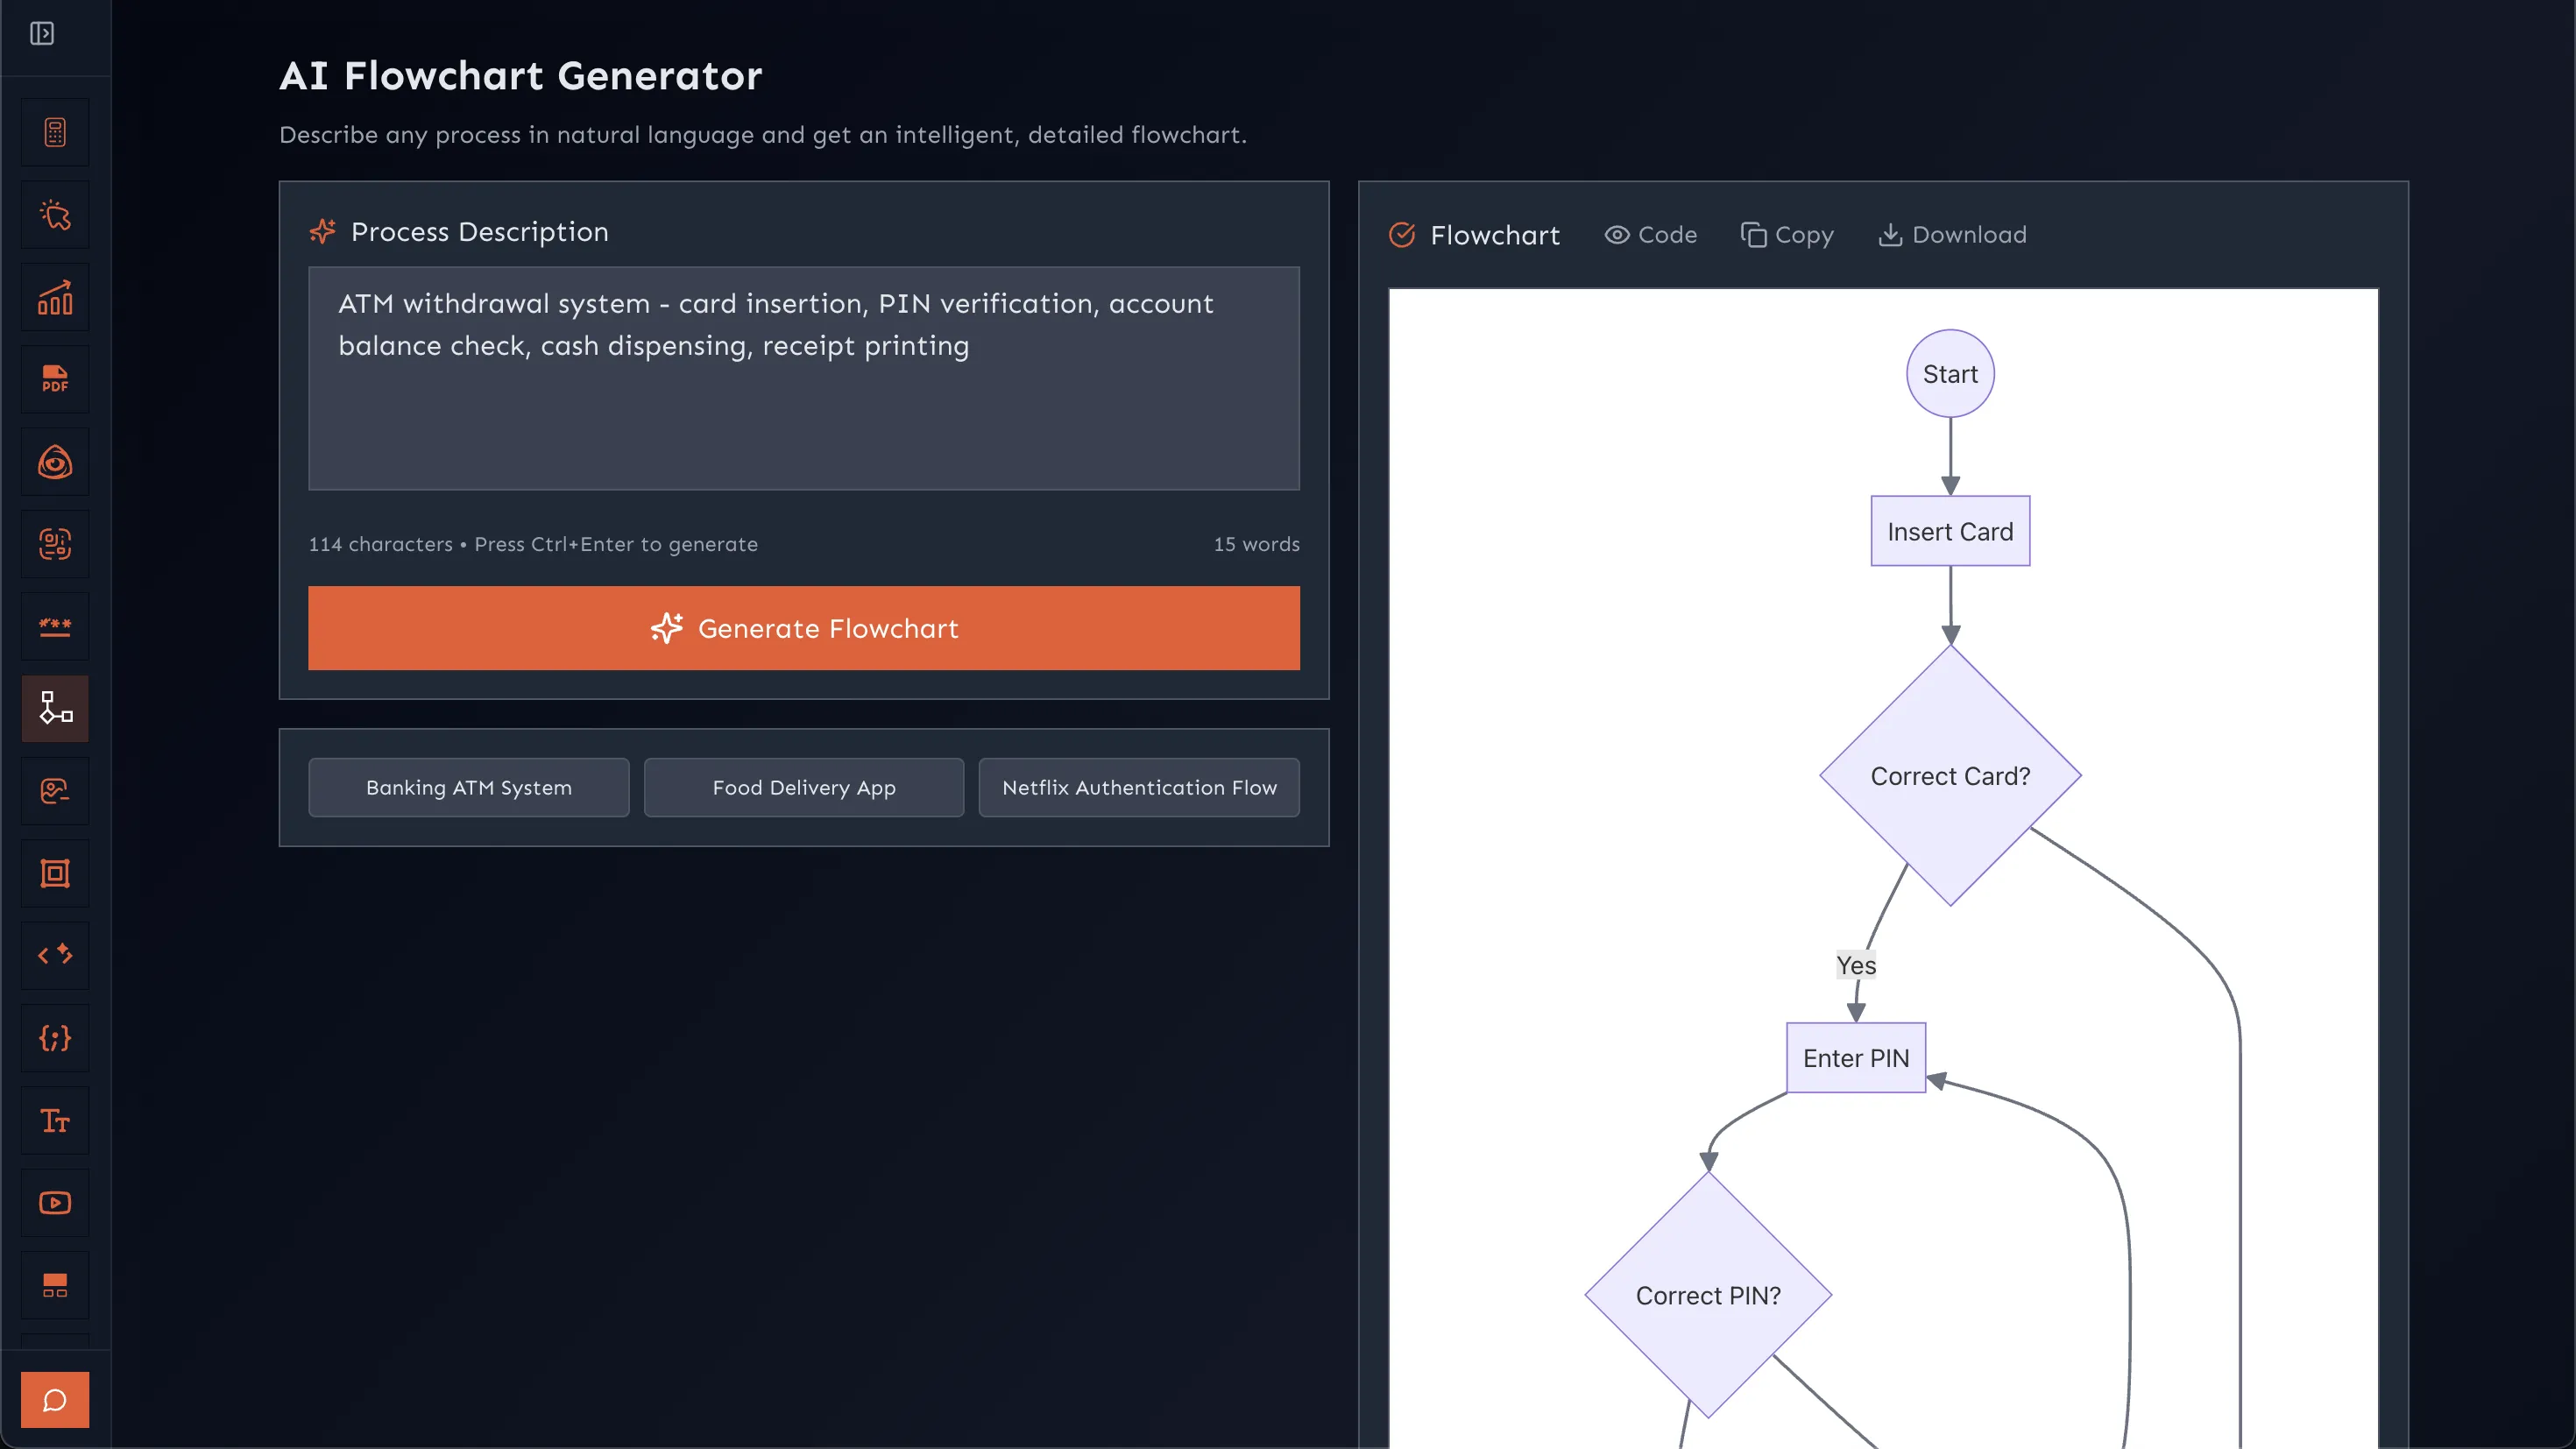Screen dimensions: 2576x1449
Task: Select the flowchart tool sidebar icon
Action: click(55, 708)
